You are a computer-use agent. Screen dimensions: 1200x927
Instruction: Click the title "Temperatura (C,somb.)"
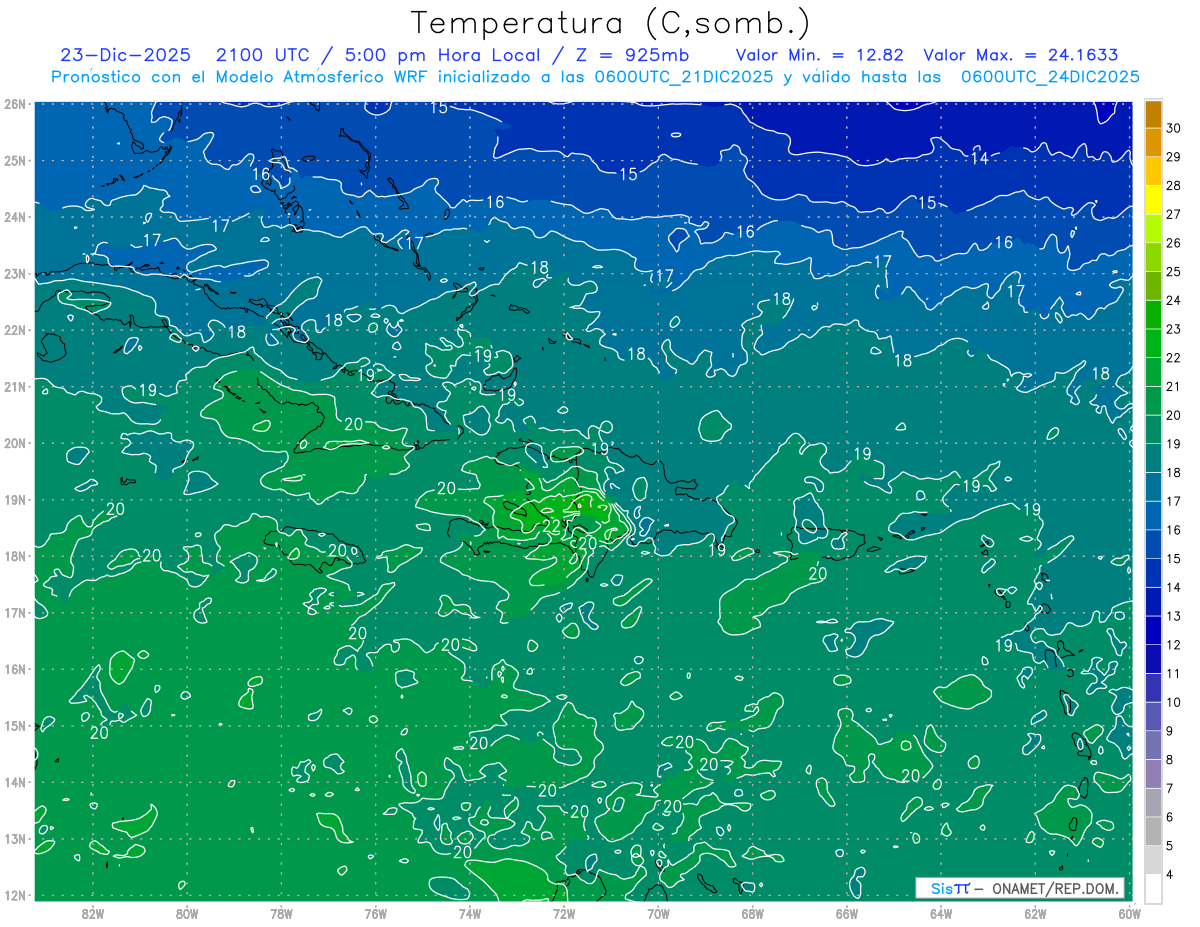[x=611, y=22]
